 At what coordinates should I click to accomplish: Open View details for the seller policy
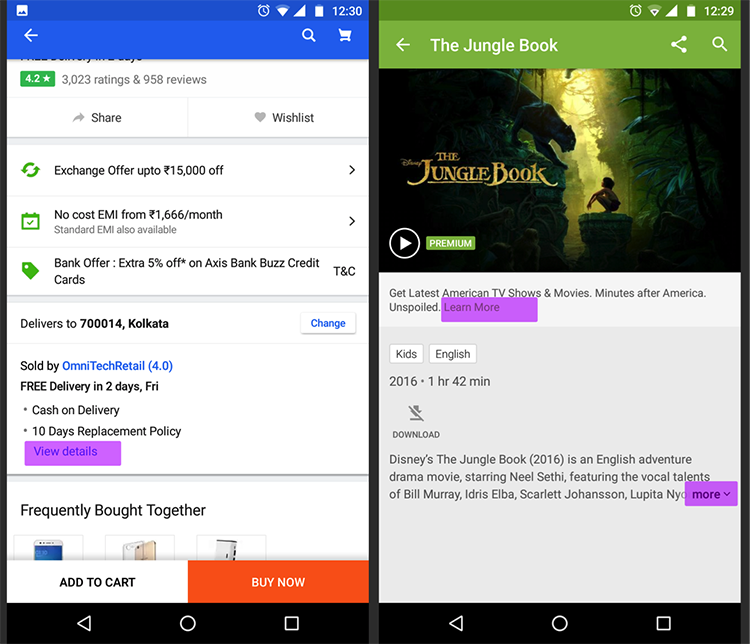pos(66,451)
